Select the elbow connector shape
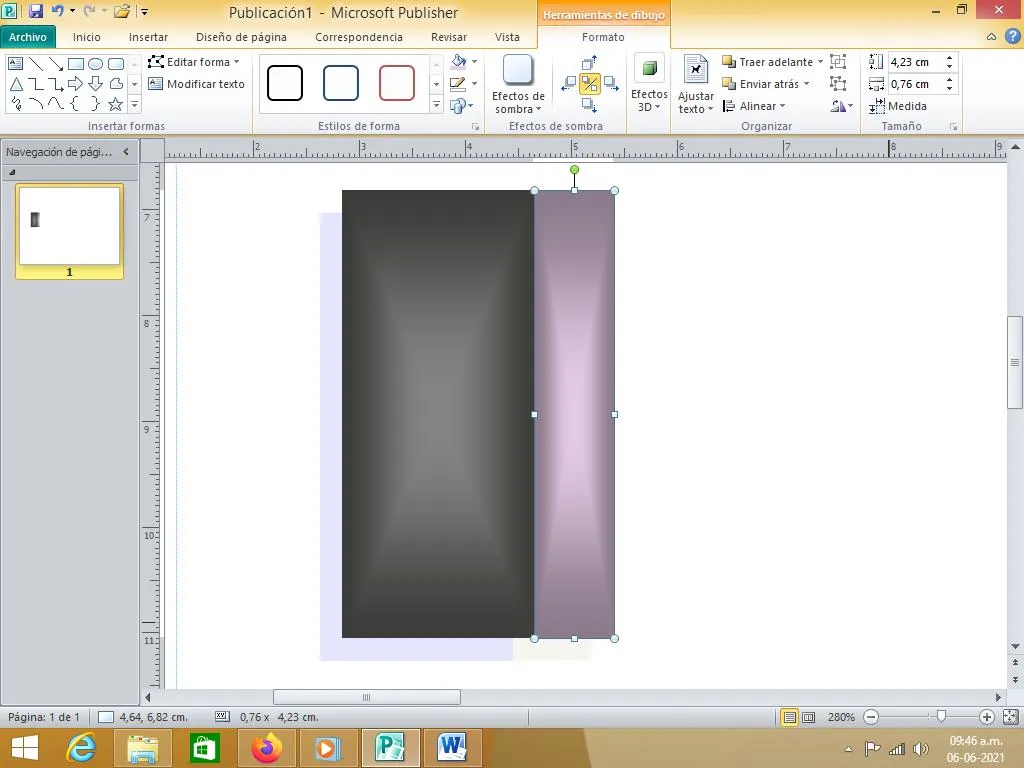The height and width of the screenshot is (768, 1024). click(x=36, y=84)
